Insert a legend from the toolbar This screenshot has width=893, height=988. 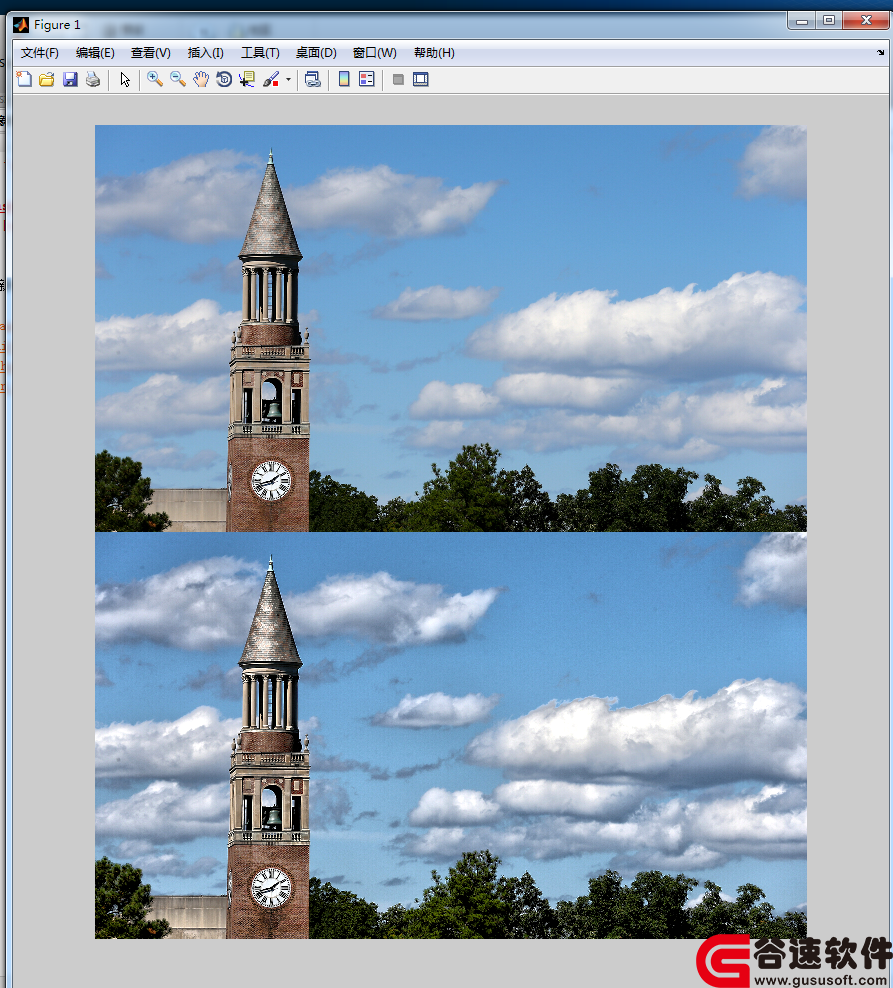pos(367,79)
